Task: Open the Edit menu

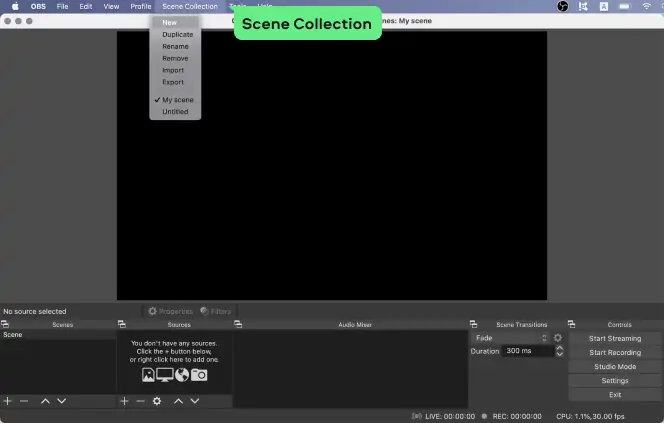Action: coord(86,6)
